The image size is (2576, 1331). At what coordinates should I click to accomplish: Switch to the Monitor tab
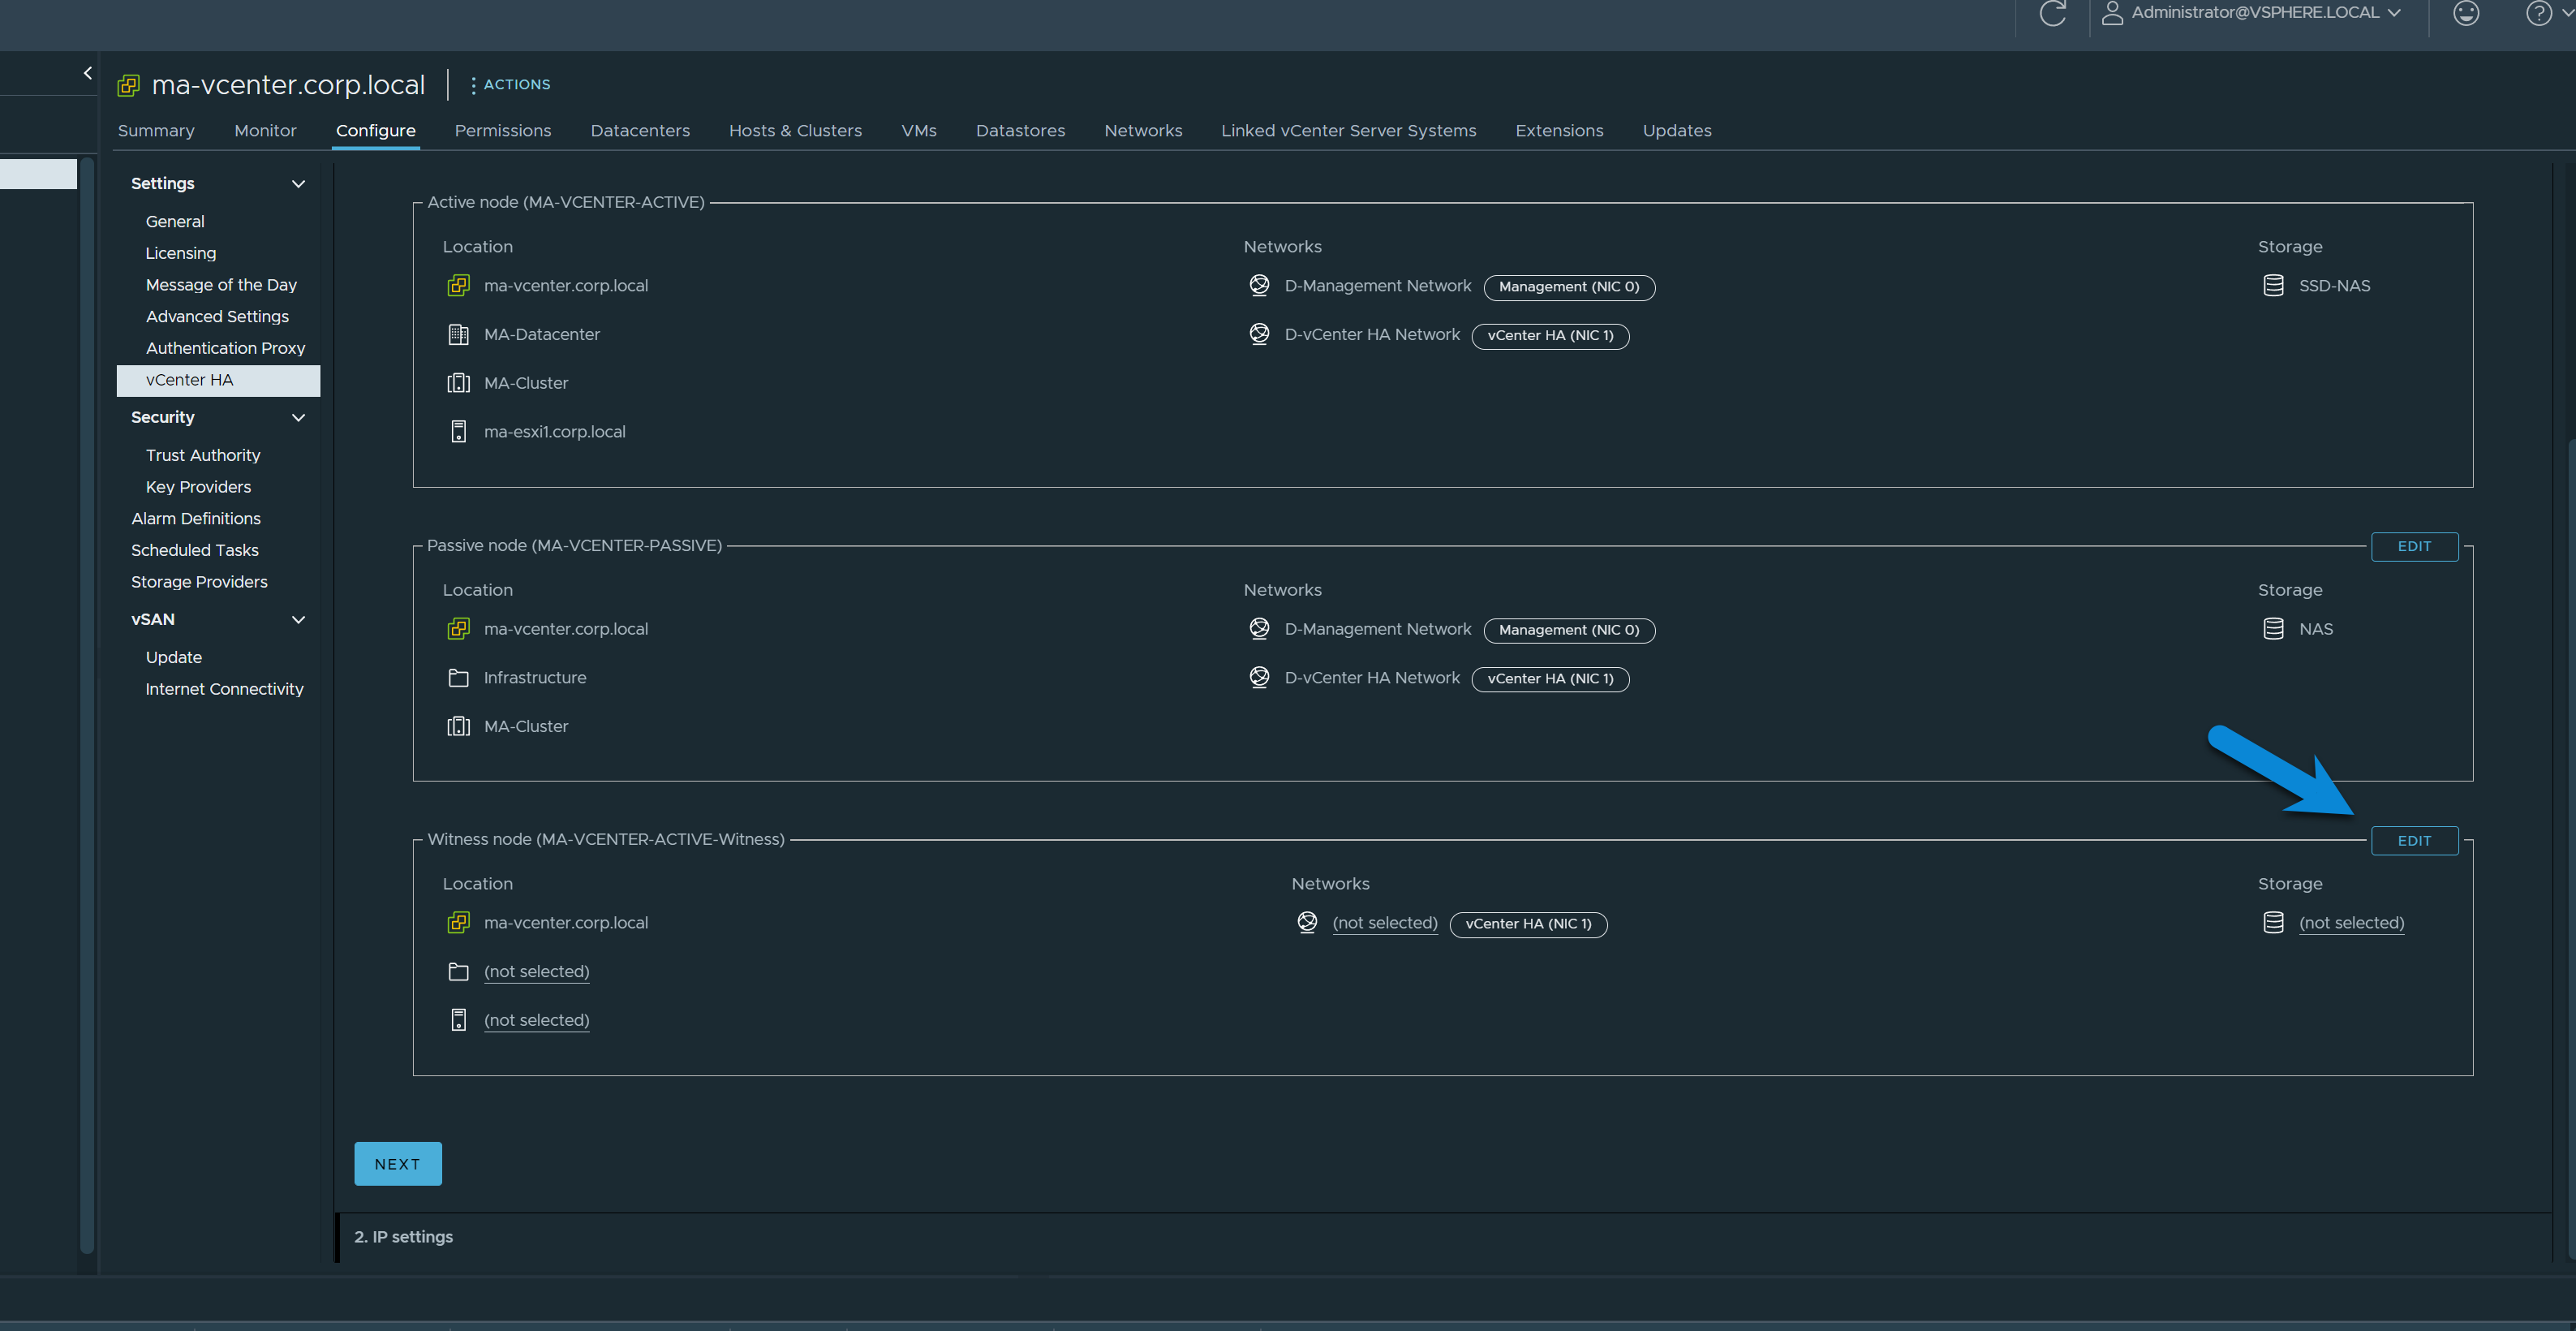click(x=265, y=131)
